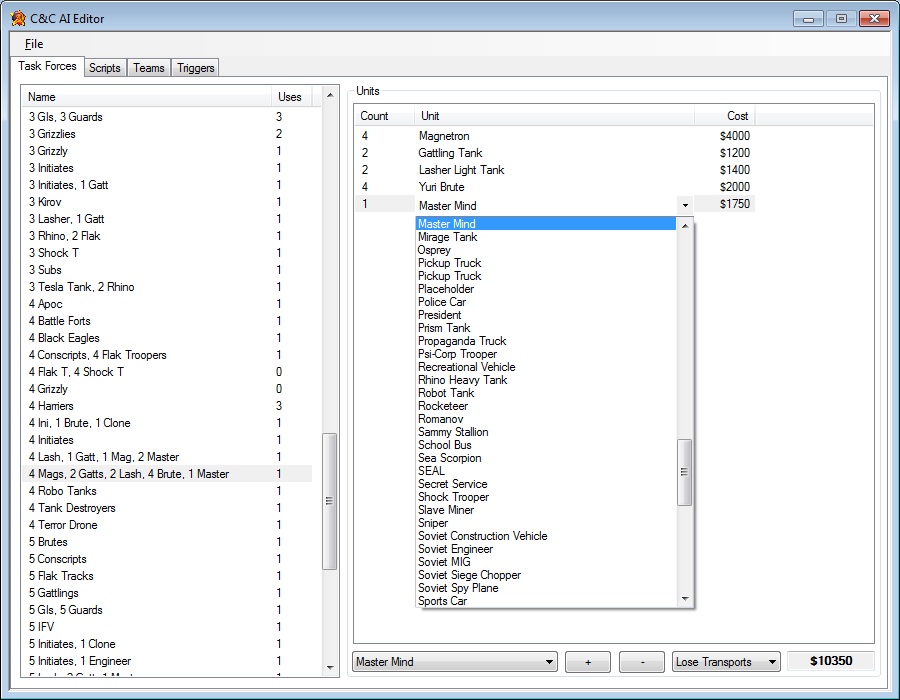Select the '4 Harriers' task force
This screenshot has width=900, height=700.
coord(167,406)
